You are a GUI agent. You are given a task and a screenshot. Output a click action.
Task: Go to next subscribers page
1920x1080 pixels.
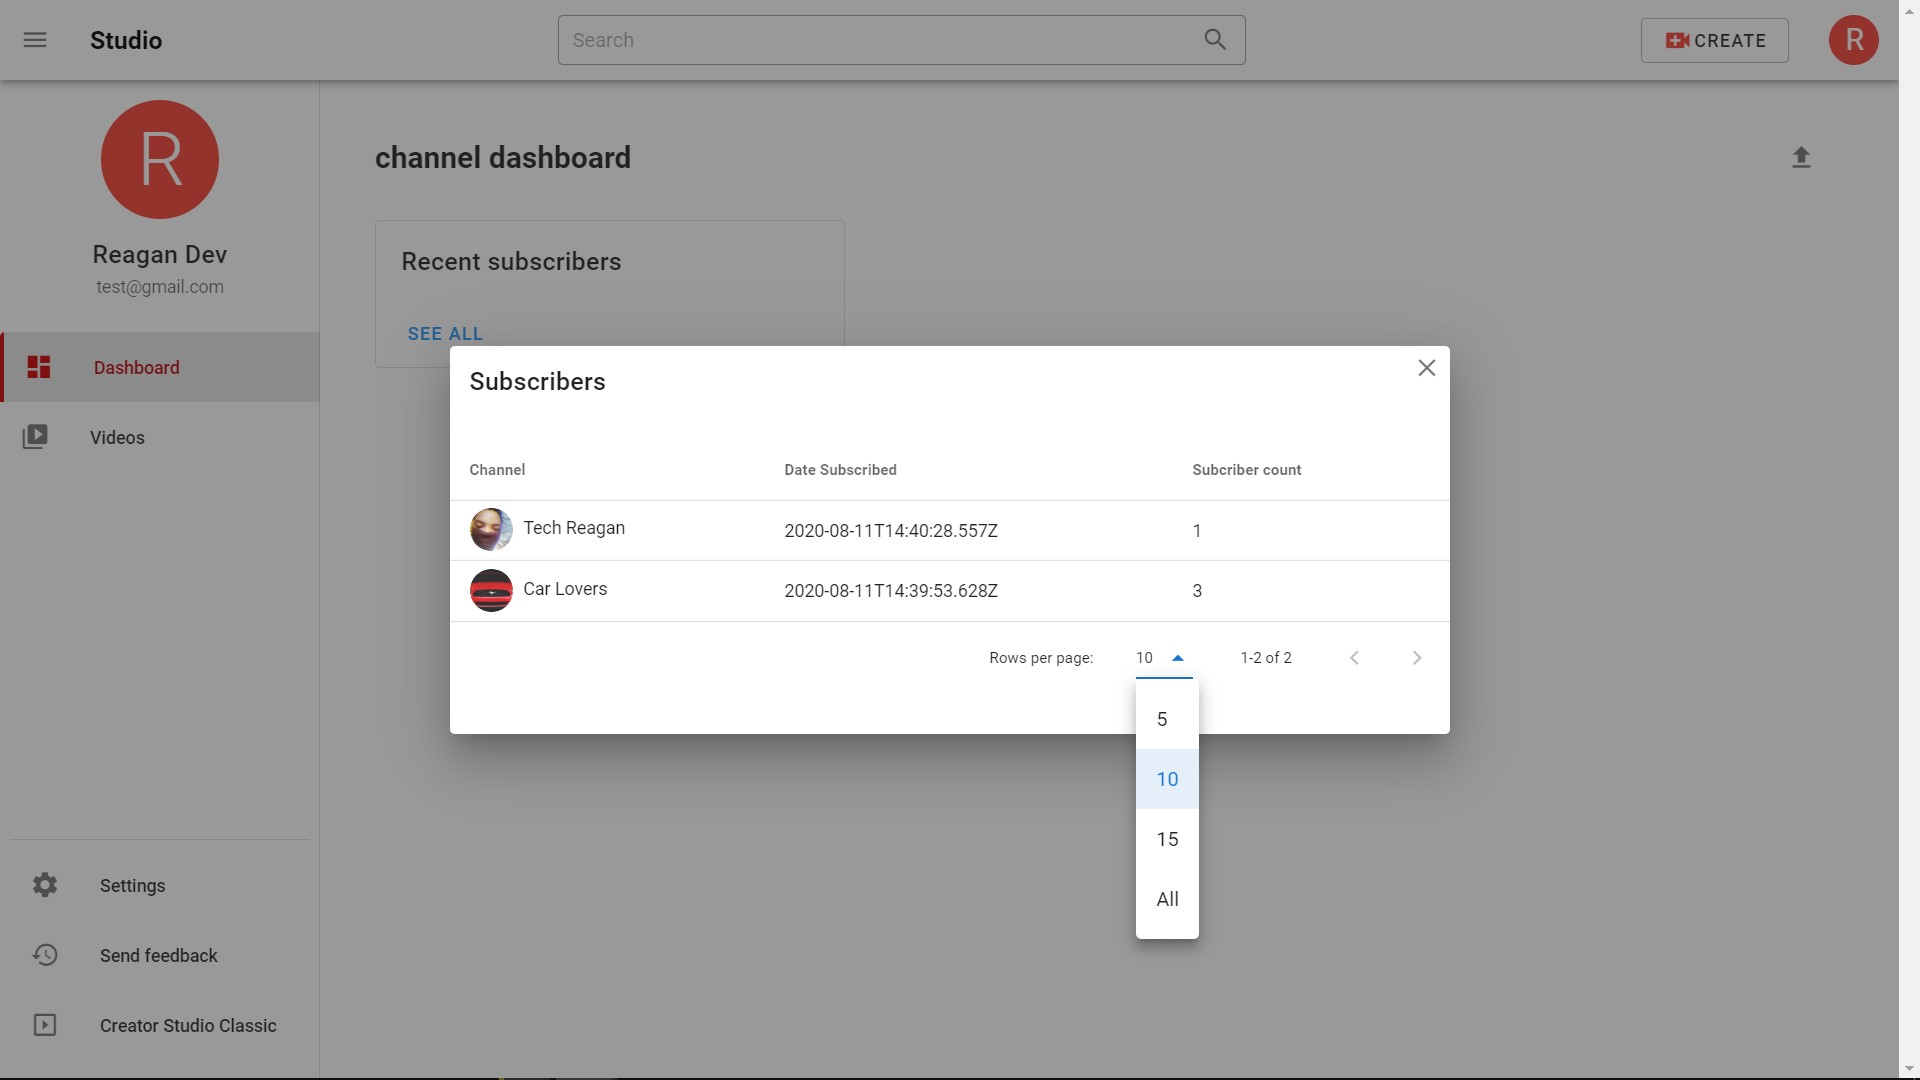point(1416,658)
